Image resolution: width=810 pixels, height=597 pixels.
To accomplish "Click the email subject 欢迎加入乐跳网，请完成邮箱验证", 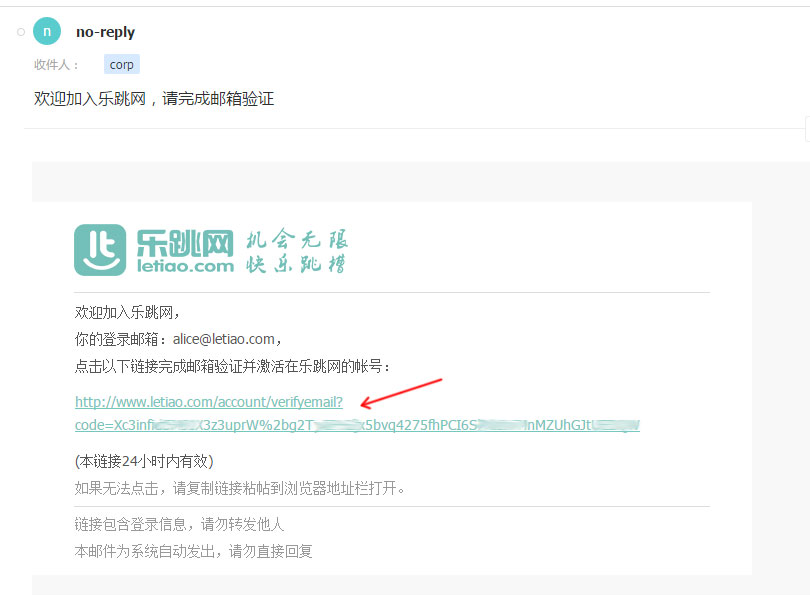I will 154,99.
